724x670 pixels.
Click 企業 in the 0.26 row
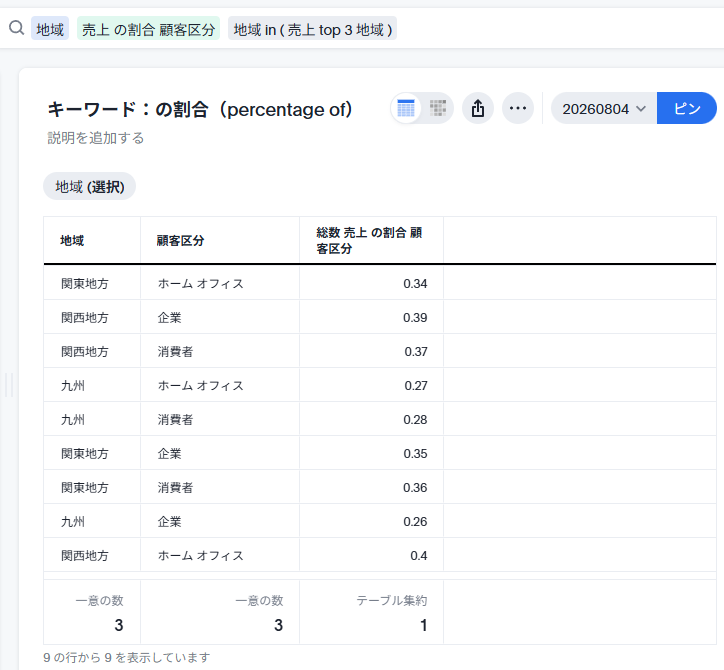169,522
